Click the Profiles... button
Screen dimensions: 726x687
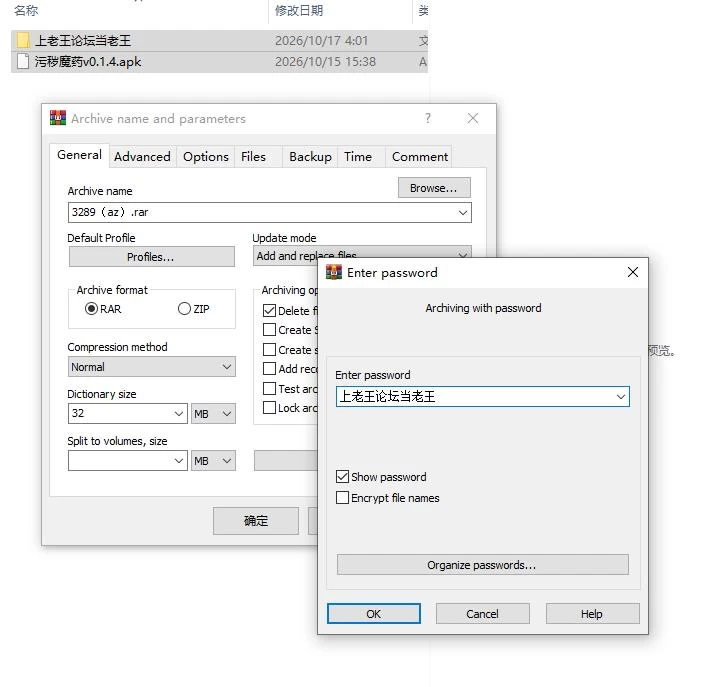pos(151,256)
